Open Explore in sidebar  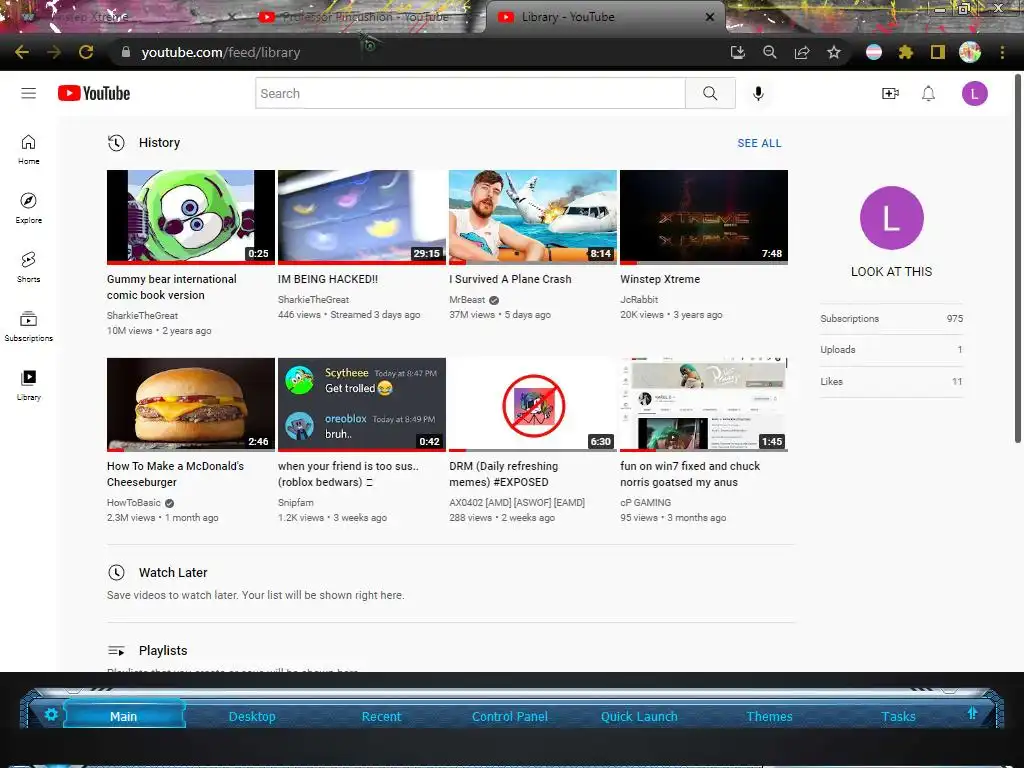pyautogui.click(x=29, y=208)
